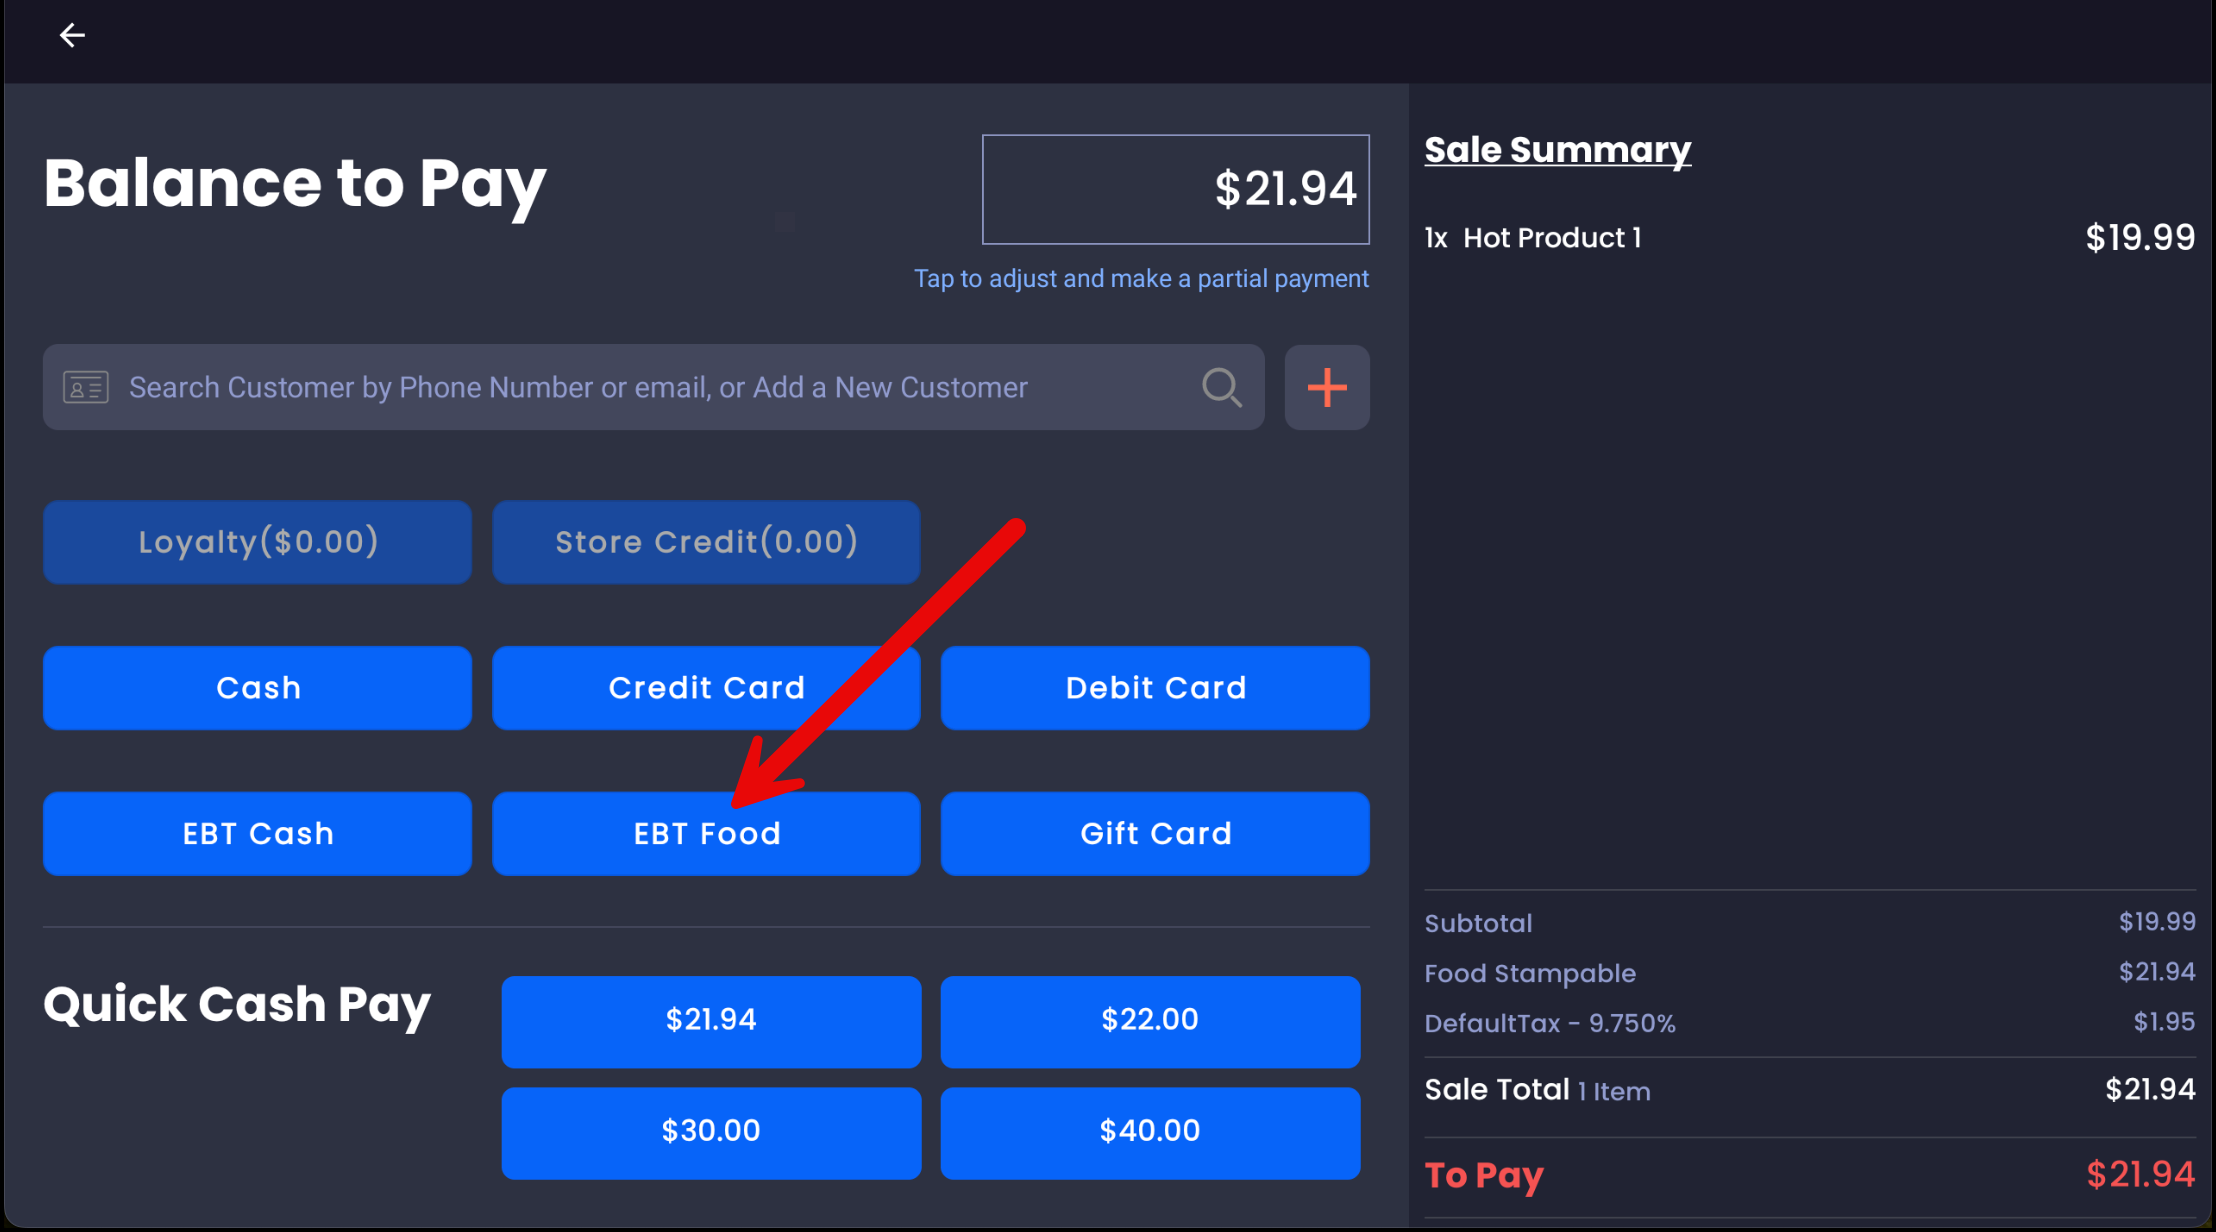Quick pay $30.00 cash
Viewport: 2216px width, 1232px height.
(x=710, y=1132)
